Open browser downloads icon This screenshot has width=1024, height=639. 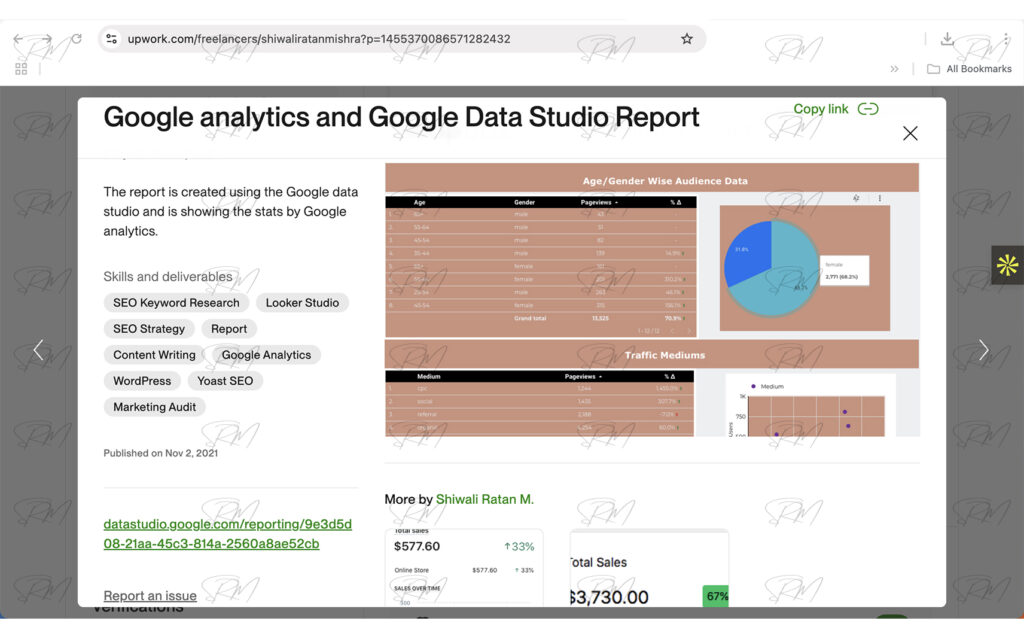click(x=947, y=39)
